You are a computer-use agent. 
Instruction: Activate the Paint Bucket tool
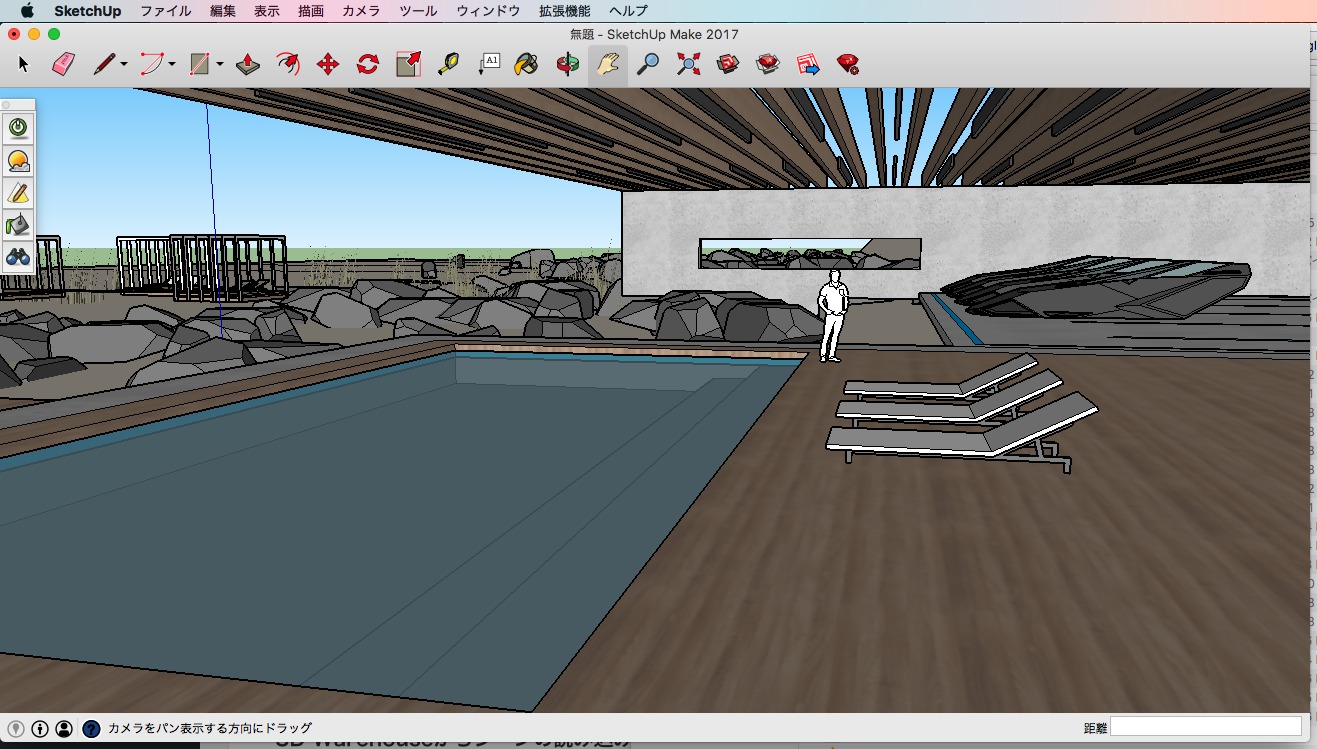(x=527, y=65)
